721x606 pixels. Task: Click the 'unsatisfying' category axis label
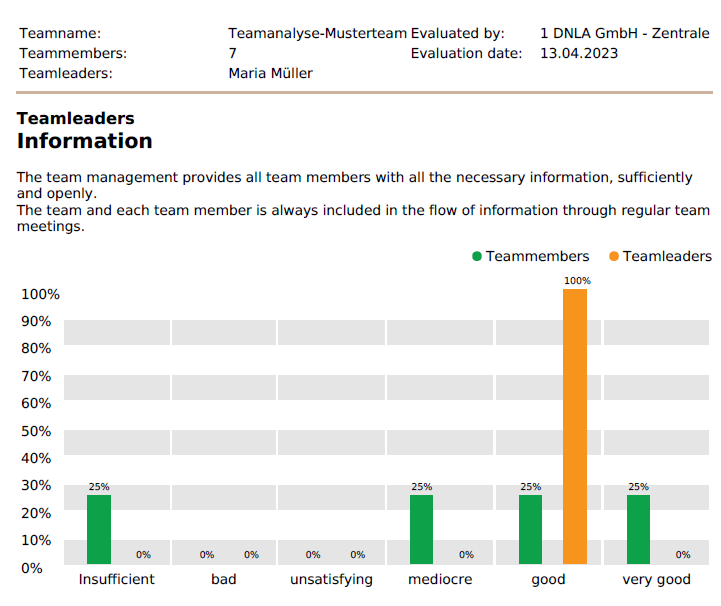[x=331, y=580]
